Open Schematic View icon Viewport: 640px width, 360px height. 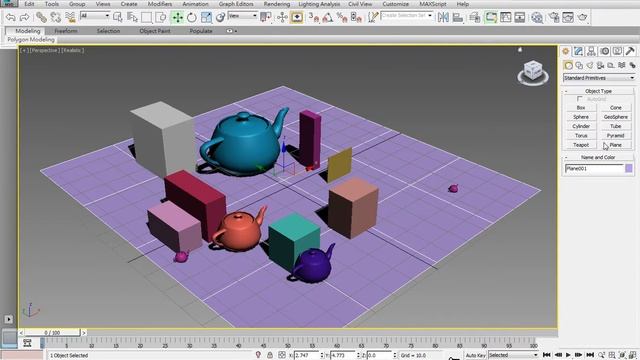(520, 17)
